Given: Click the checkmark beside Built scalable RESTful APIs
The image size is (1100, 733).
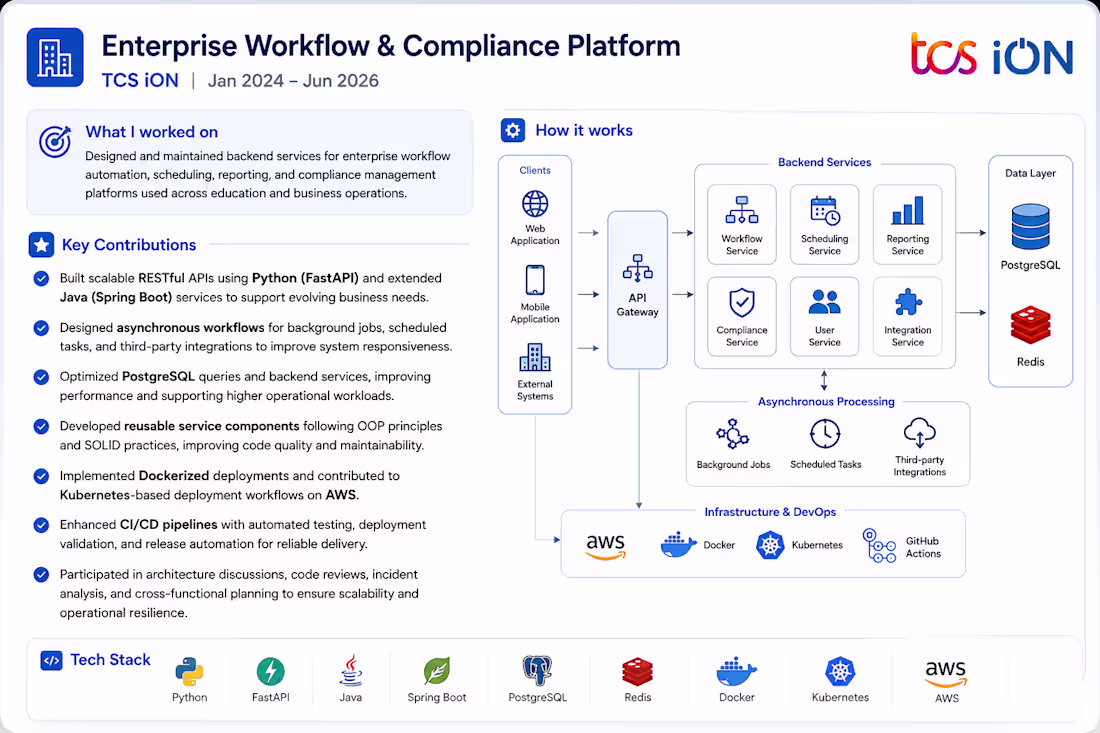Looking at the screenshot, I should coord(41,278).
